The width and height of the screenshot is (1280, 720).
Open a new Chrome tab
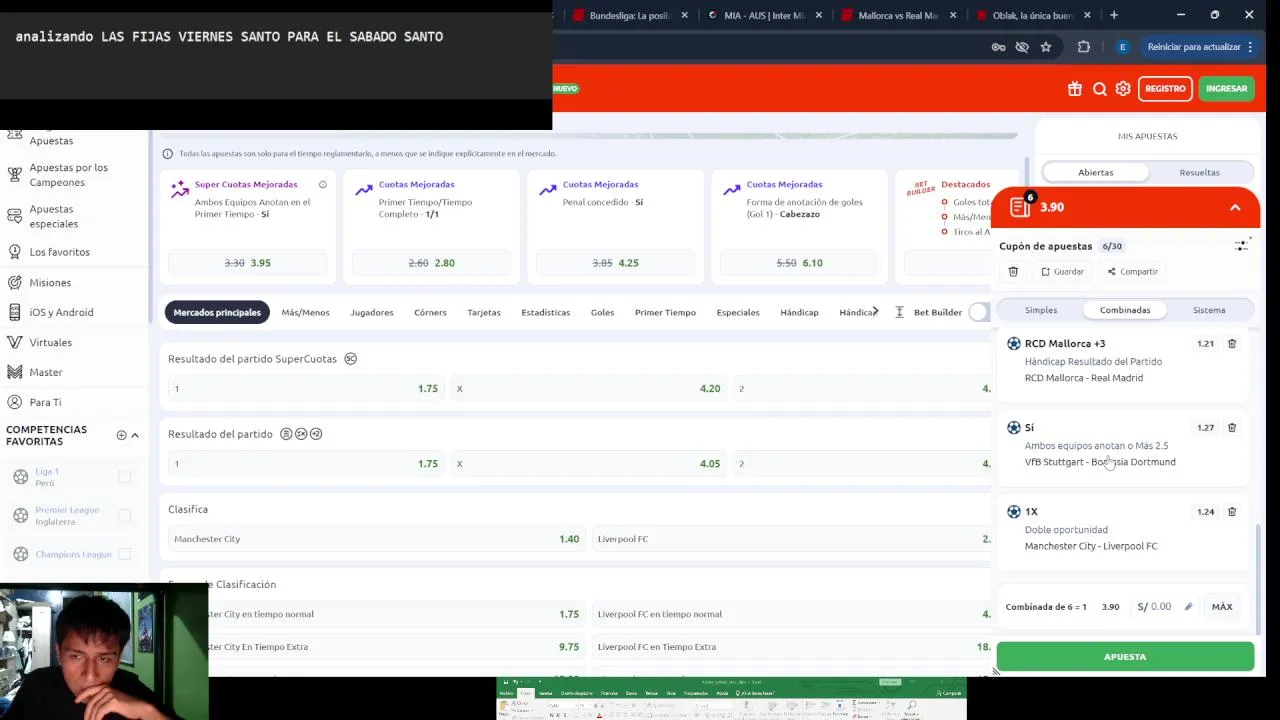point(1114,15)
